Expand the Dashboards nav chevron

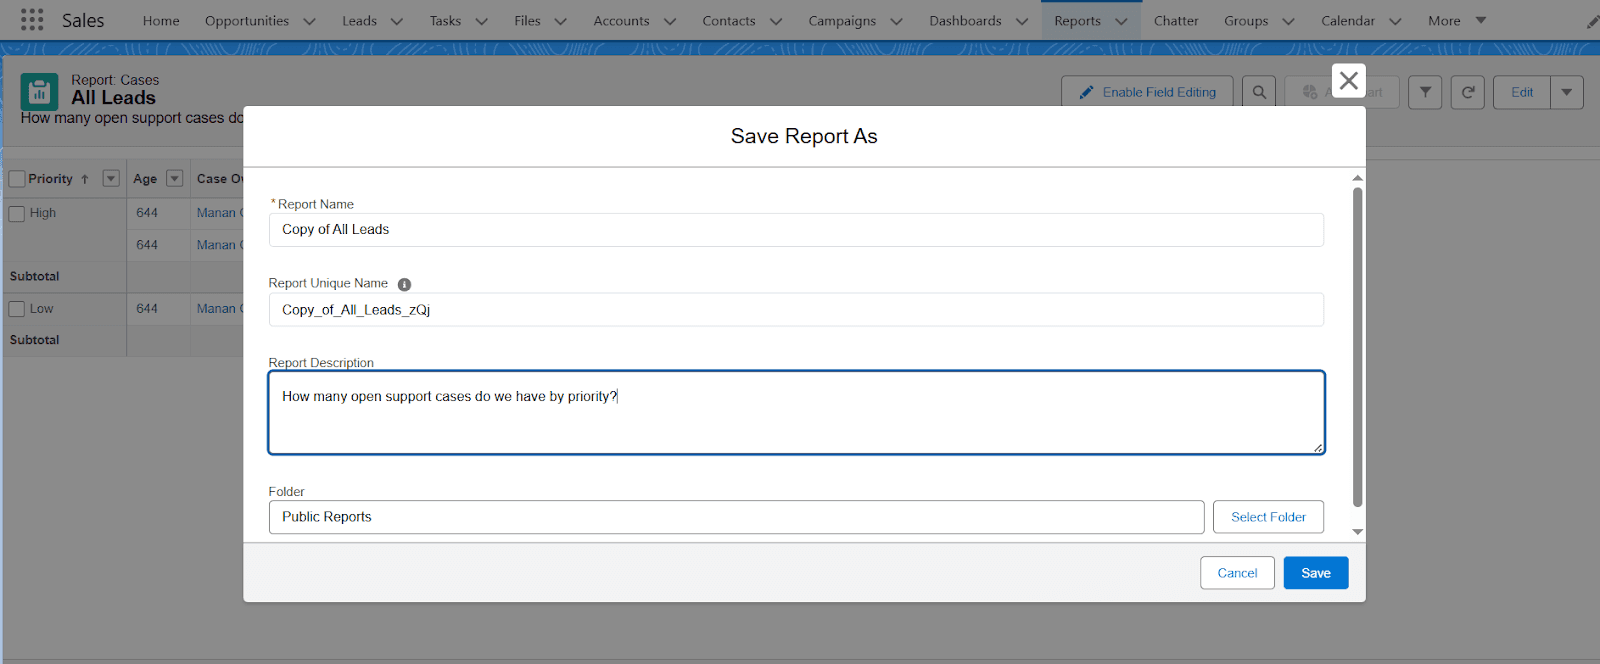1022,21
